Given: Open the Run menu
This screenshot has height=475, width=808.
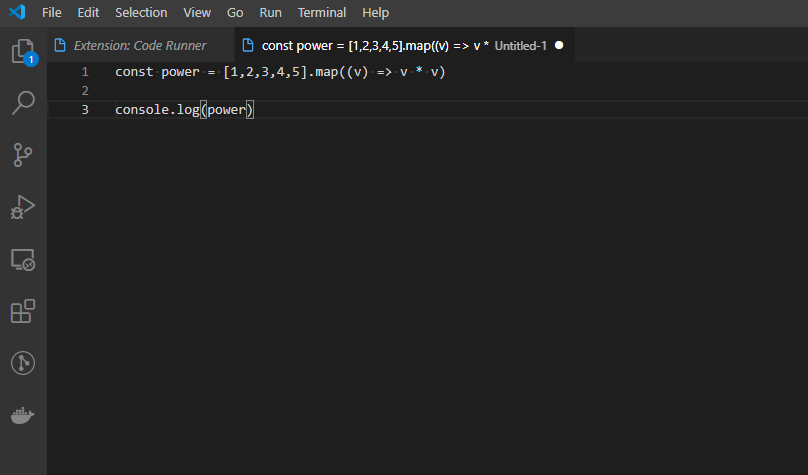Looking at the screenshot, I should [x=271, y=12].
